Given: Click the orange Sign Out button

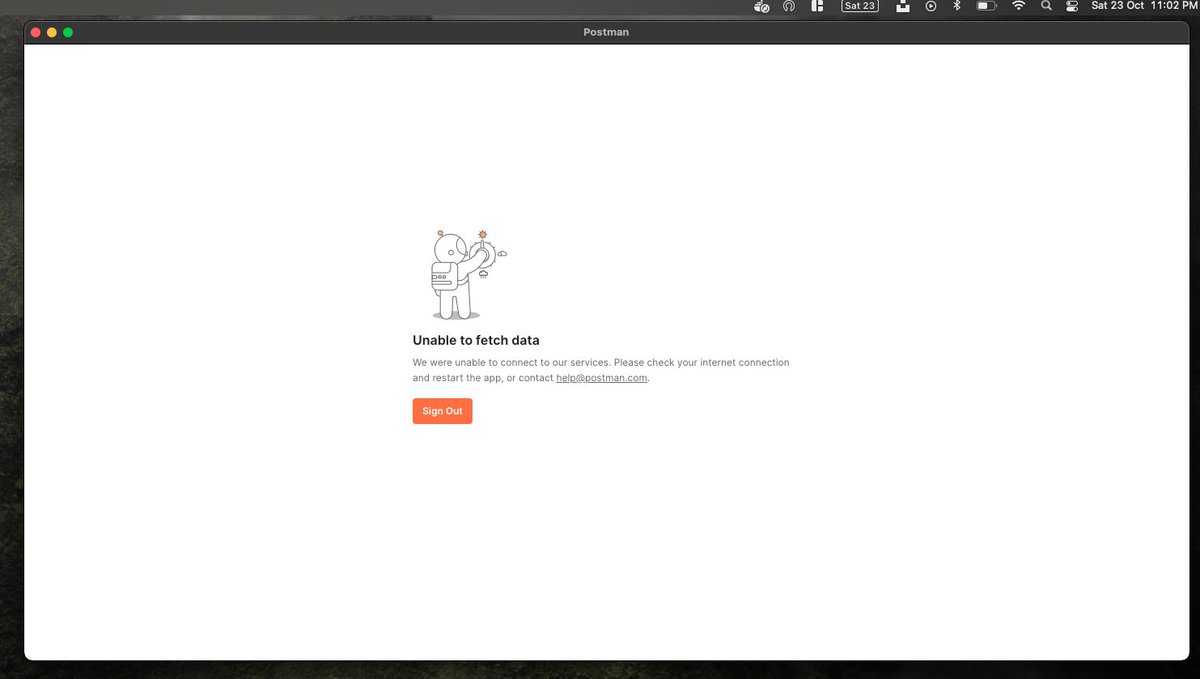Looking at the screenshot, I should [x=442, y=411].
